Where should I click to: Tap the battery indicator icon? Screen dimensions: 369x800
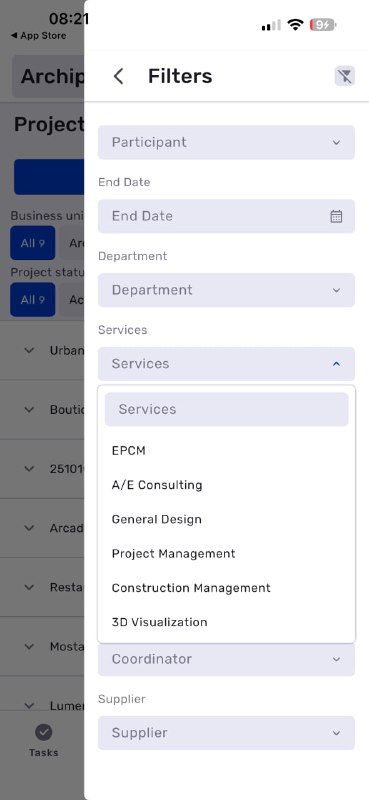click(323, 24)
